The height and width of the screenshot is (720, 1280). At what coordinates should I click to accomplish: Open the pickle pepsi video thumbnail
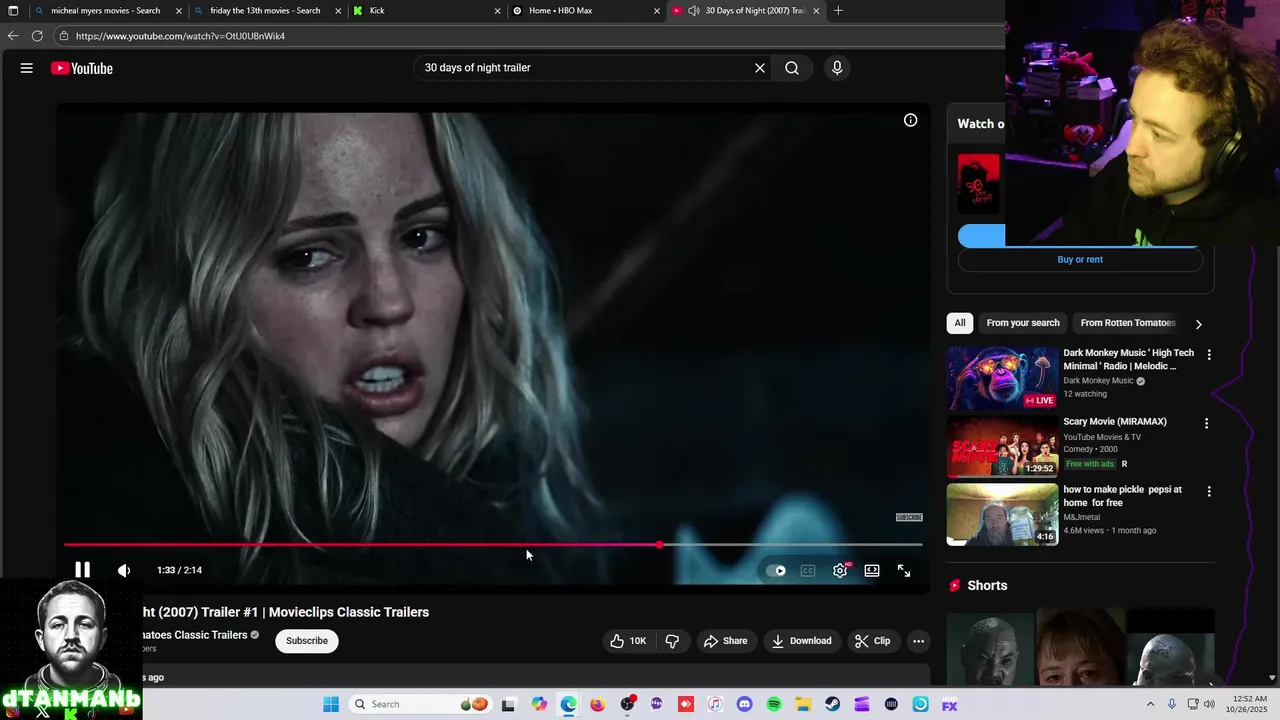[1002, 515]
